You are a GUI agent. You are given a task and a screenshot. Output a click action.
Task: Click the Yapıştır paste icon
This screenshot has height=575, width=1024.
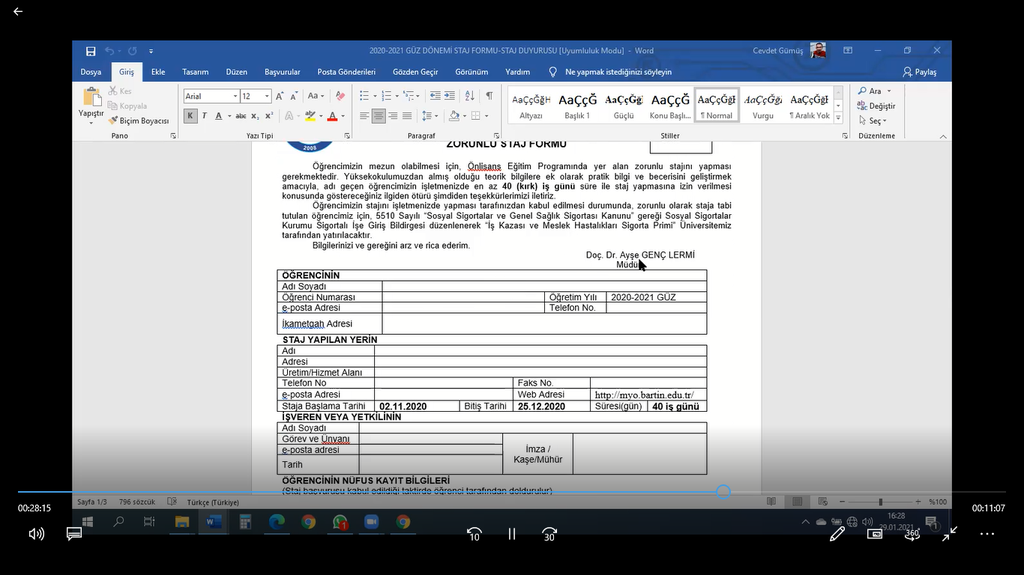pos(91,98)
